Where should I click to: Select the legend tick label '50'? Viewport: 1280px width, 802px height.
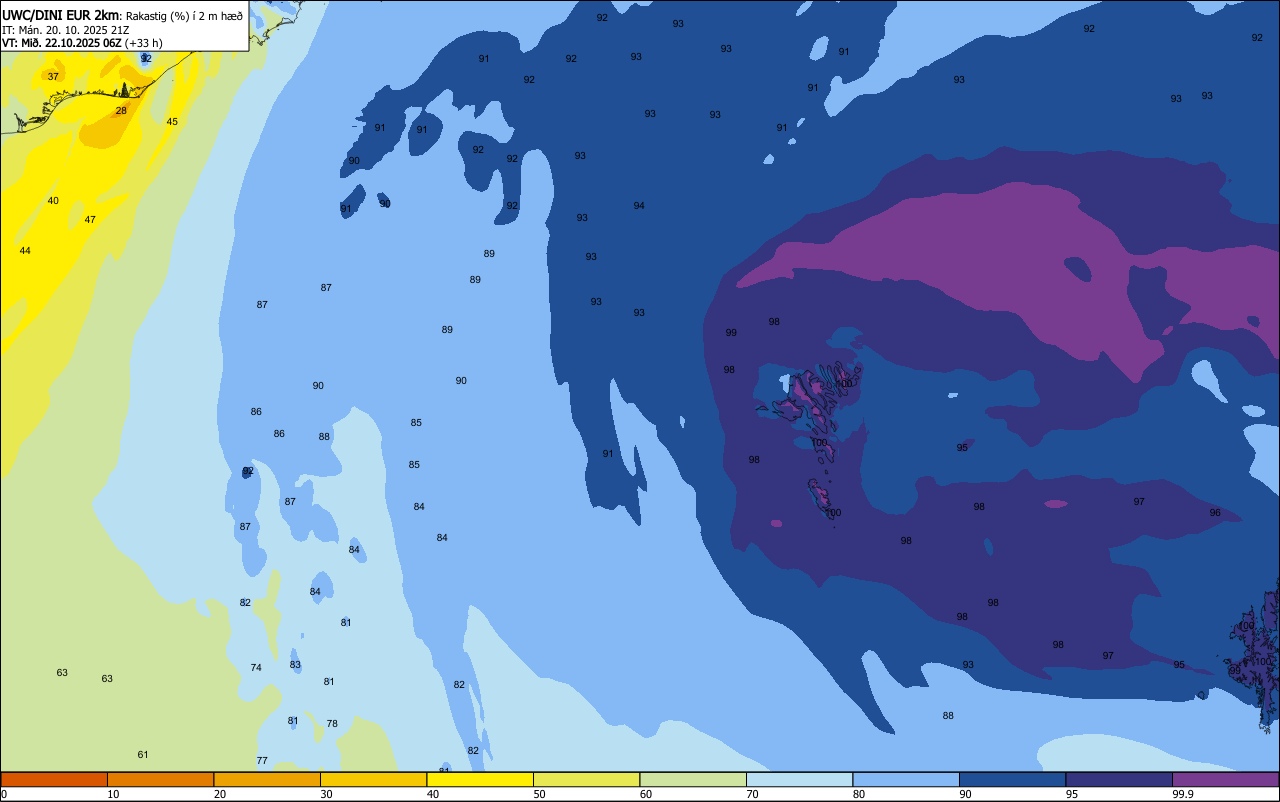[x=539, y=794]
